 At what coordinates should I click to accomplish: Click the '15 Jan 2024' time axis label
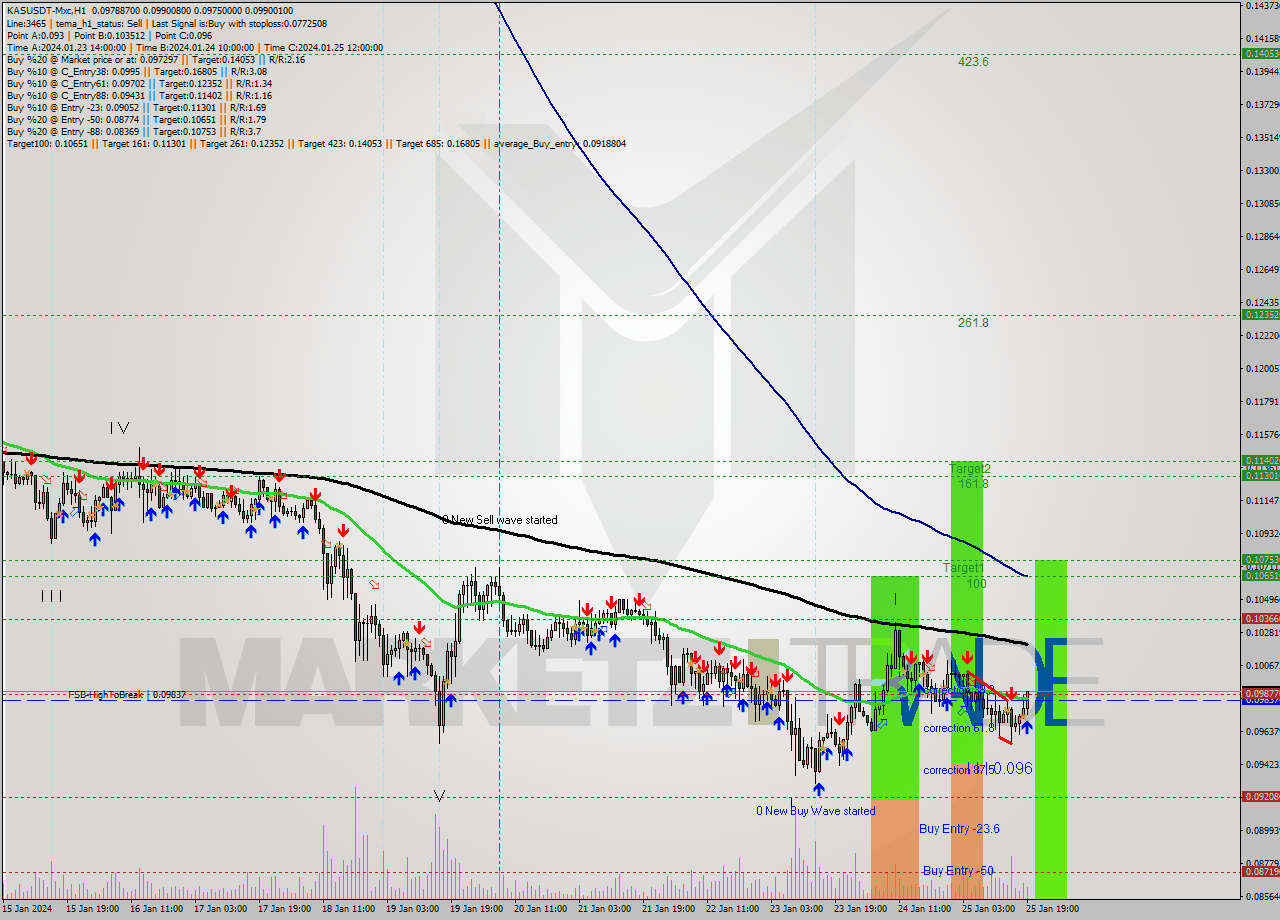pos(26,909)
